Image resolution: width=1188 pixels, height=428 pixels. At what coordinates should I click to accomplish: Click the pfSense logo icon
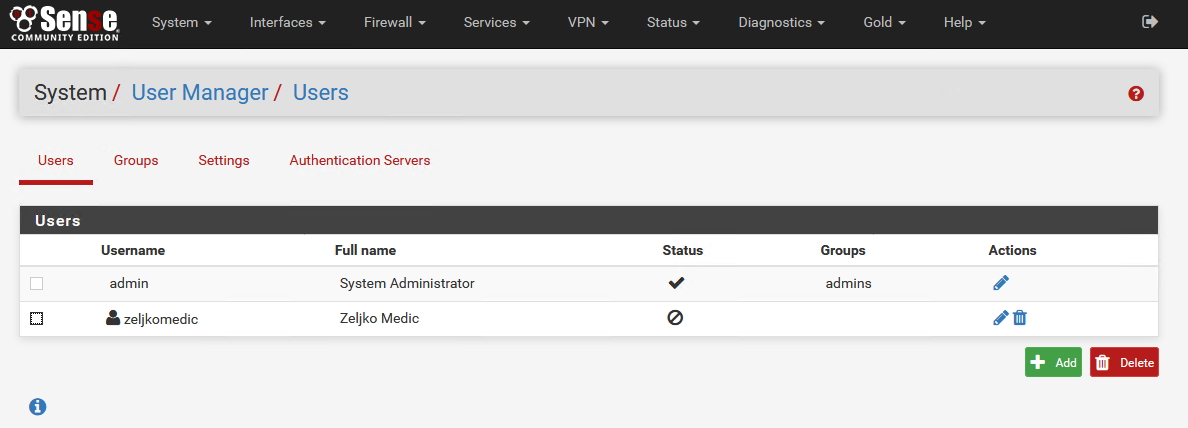(64, 22)
